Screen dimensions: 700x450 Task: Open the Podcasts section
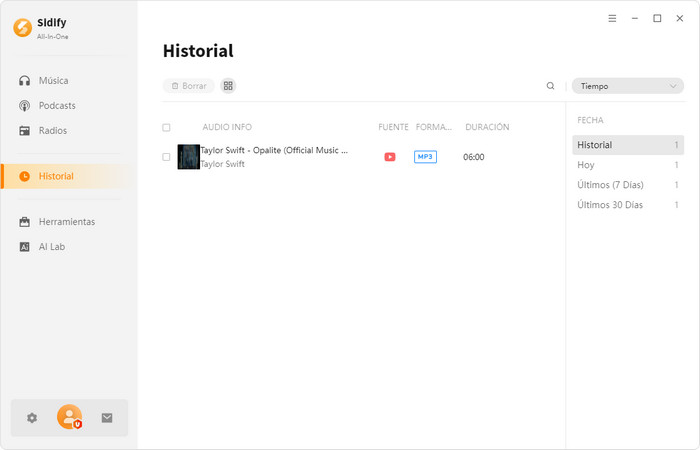point(57,106)
